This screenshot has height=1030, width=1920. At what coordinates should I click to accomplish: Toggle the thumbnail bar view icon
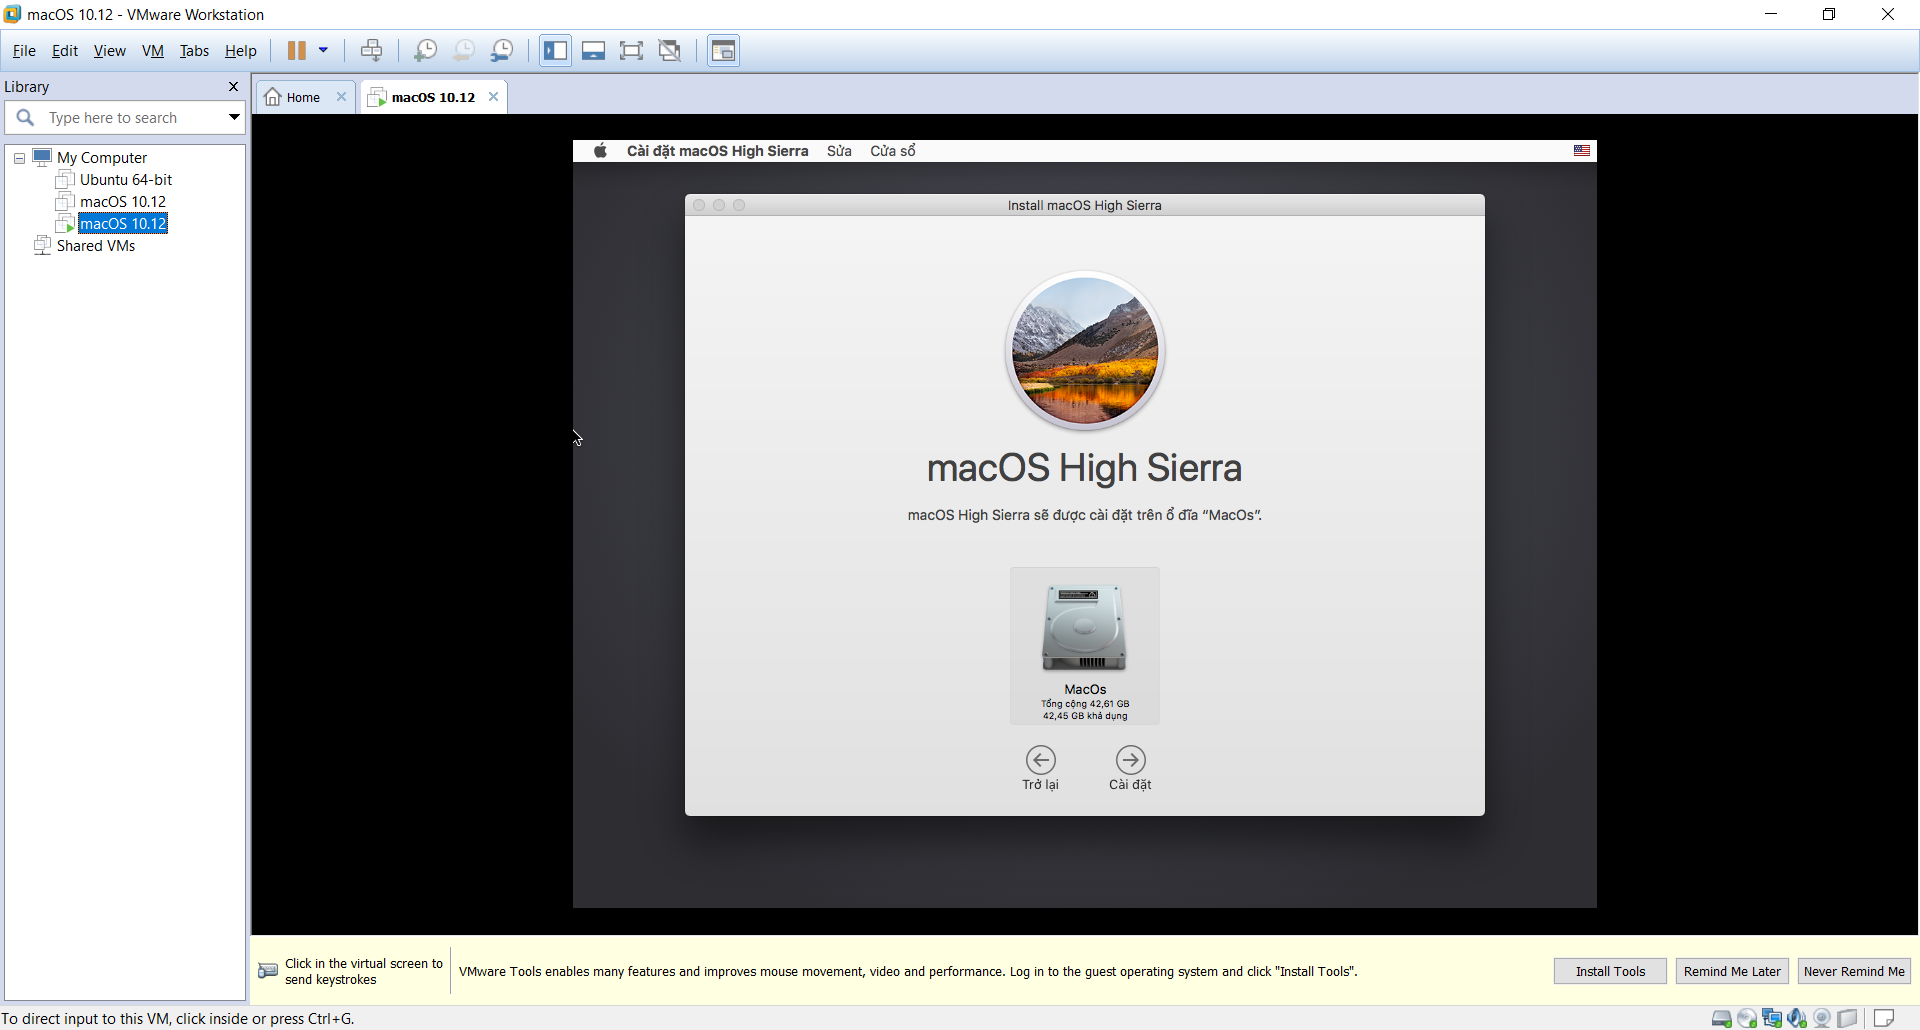click(593, 50)
